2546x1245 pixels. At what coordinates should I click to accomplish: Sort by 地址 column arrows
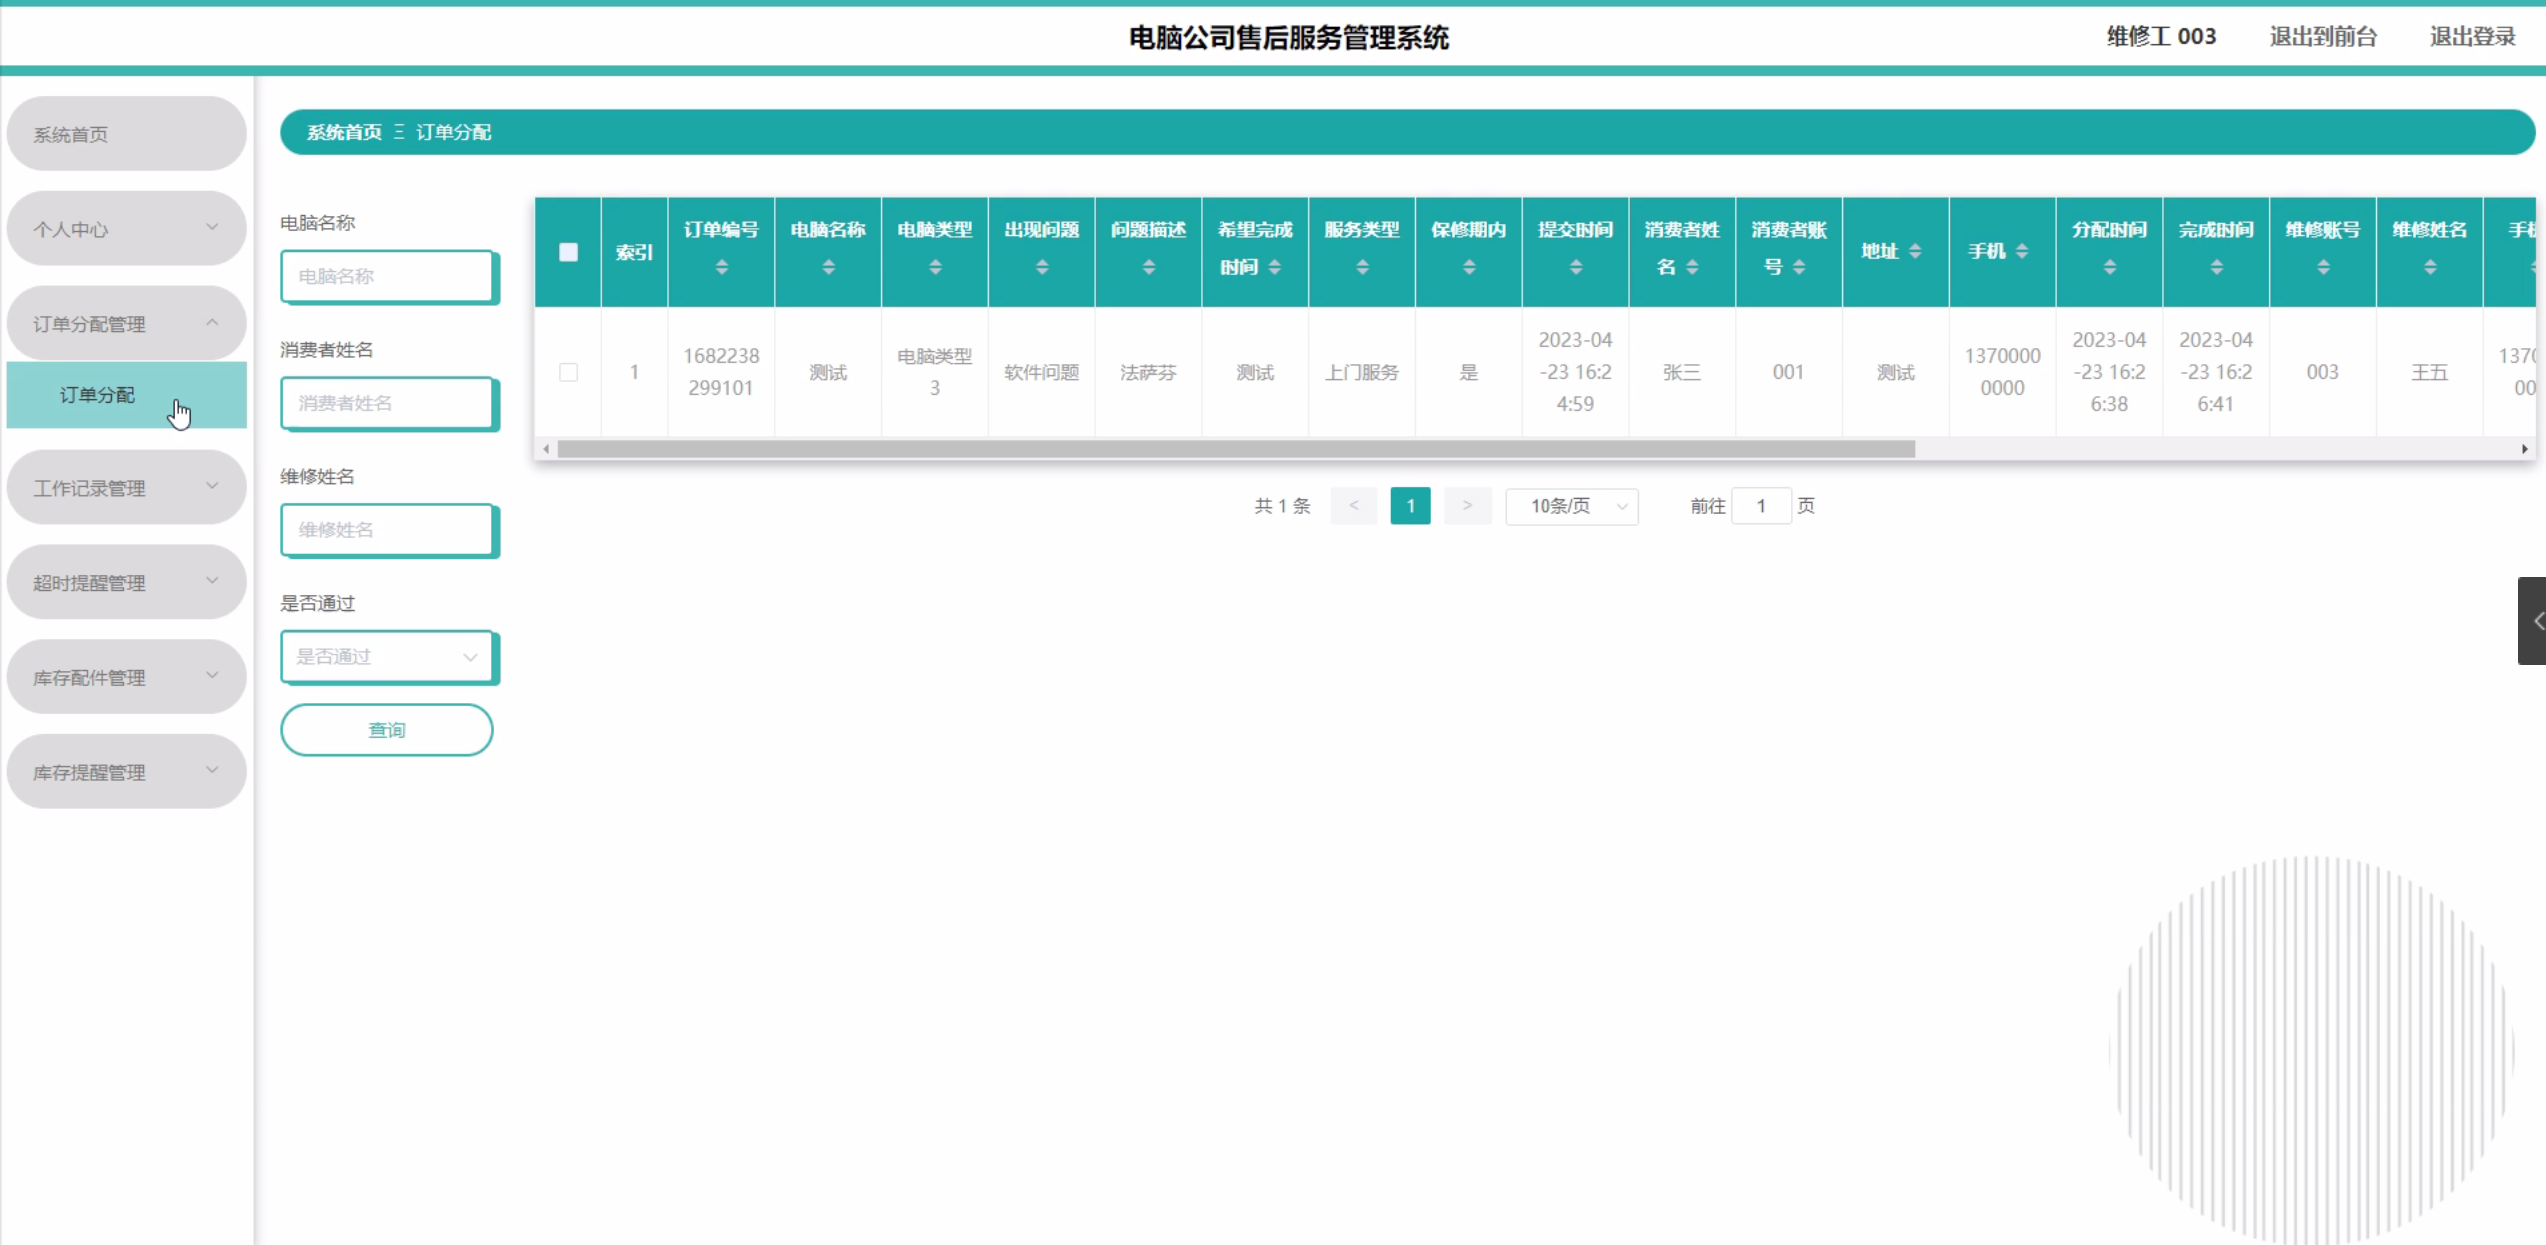(x=1915, y=251)
